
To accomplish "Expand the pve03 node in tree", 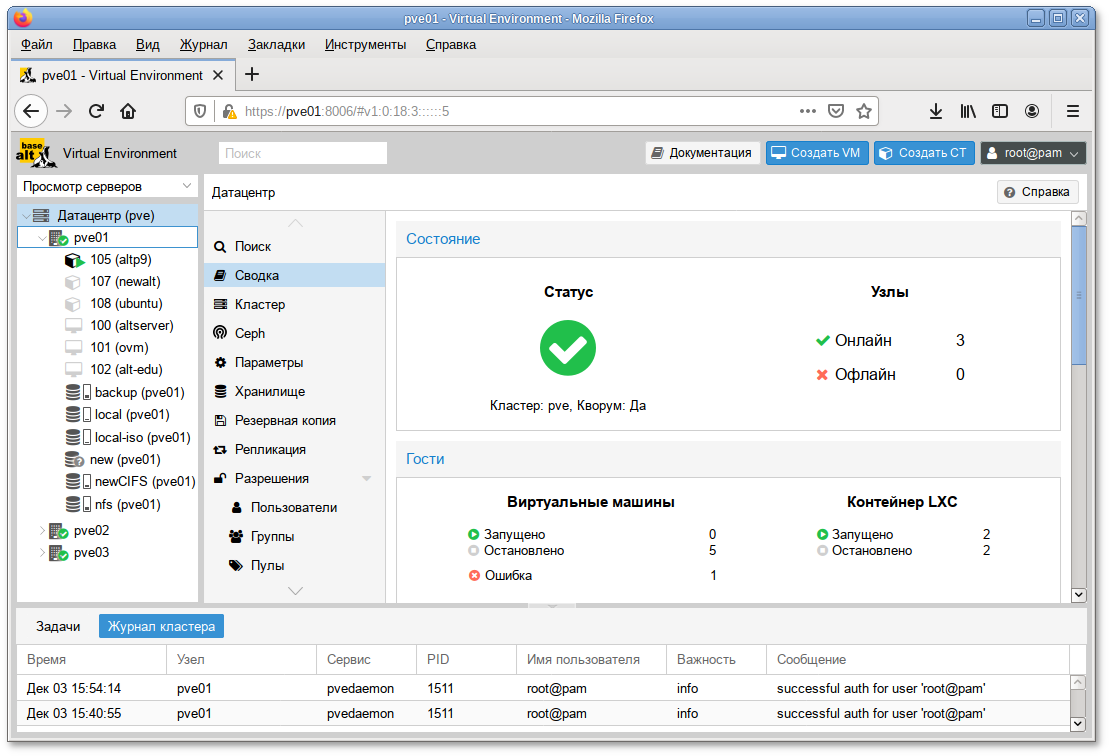I will pos(42,552).
